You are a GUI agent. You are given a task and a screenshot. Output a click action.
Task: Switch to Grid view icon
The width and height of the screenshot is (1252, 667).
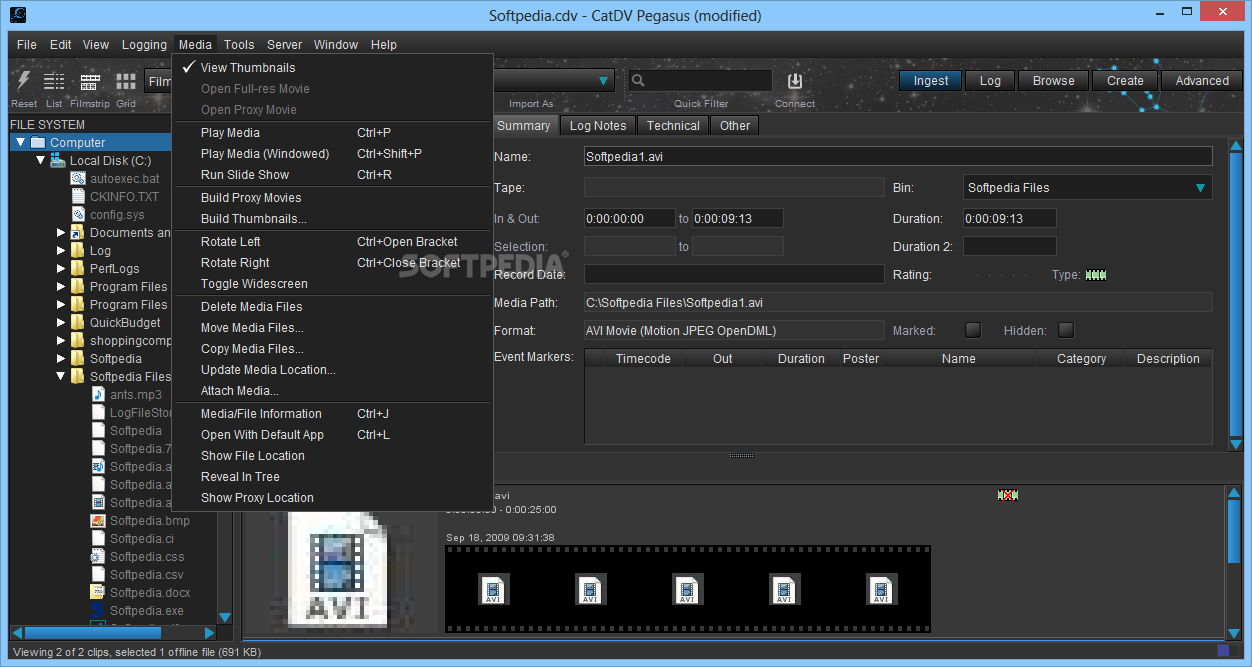point(126,82)
